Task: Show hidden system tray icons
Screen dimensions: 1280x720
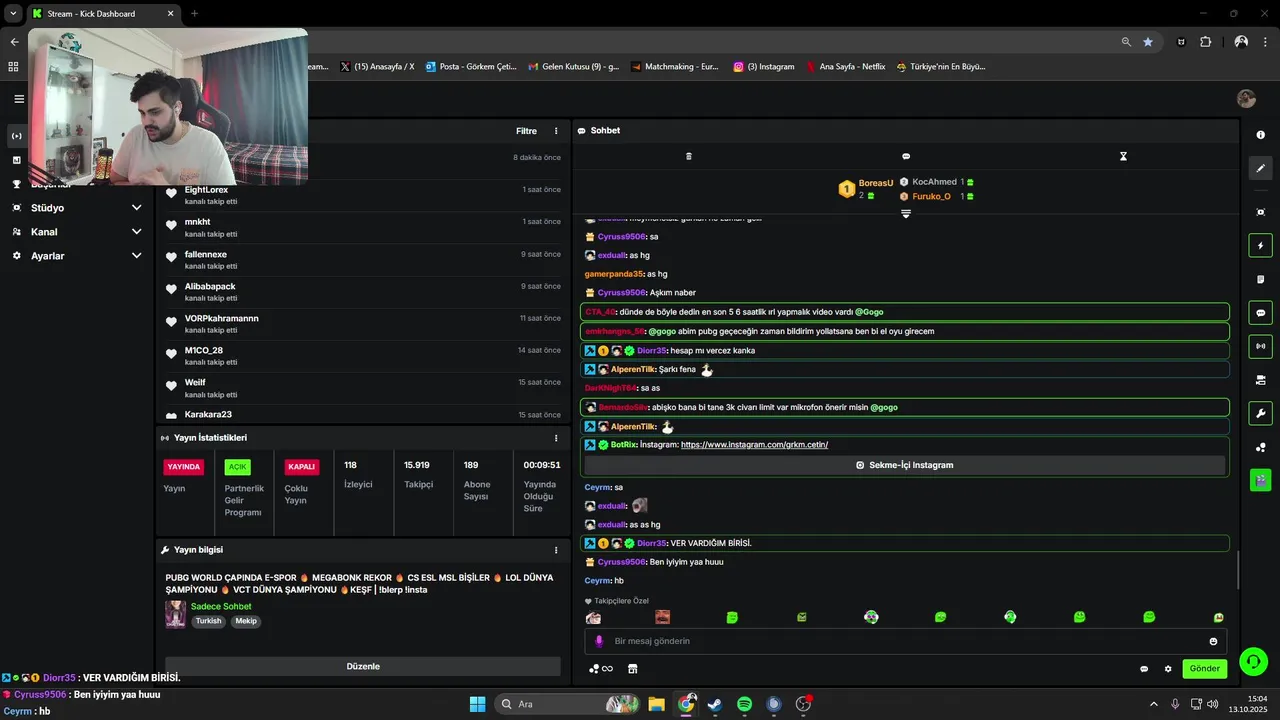Action: tap(1153, 704)
